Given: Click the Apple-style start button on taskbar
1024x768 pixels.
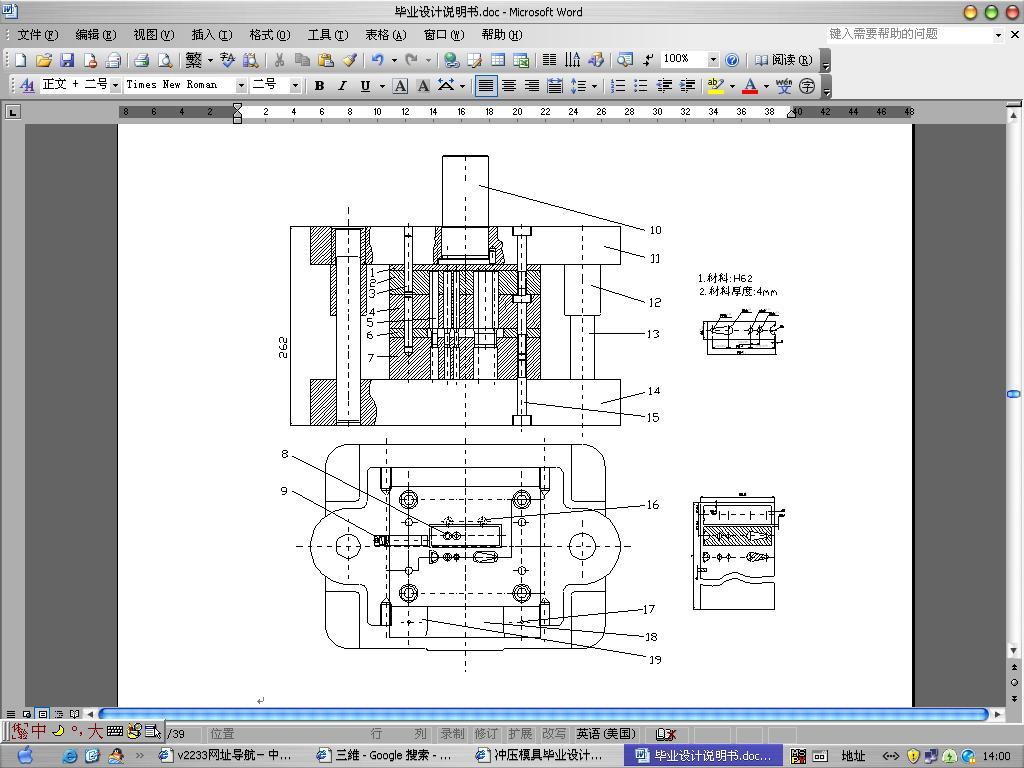Looking at the screenshot, I should tap(25, 754).
